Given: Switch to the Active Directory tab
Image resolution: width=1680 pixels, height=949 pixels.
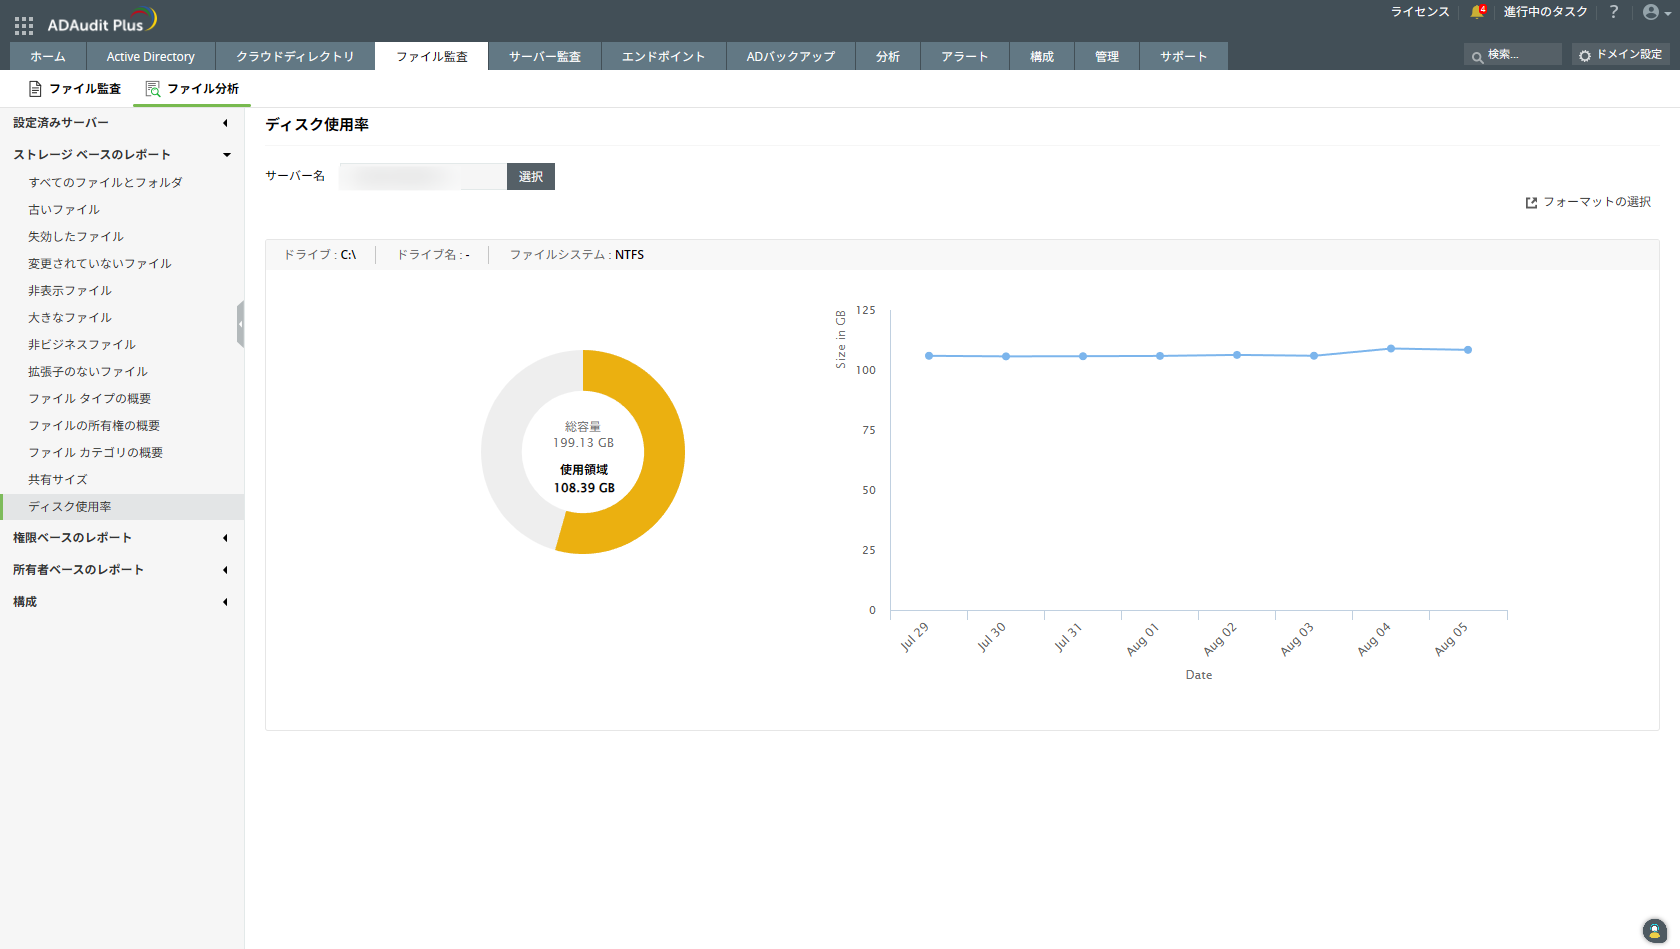Looking at the screenshot, I should 151,56.
